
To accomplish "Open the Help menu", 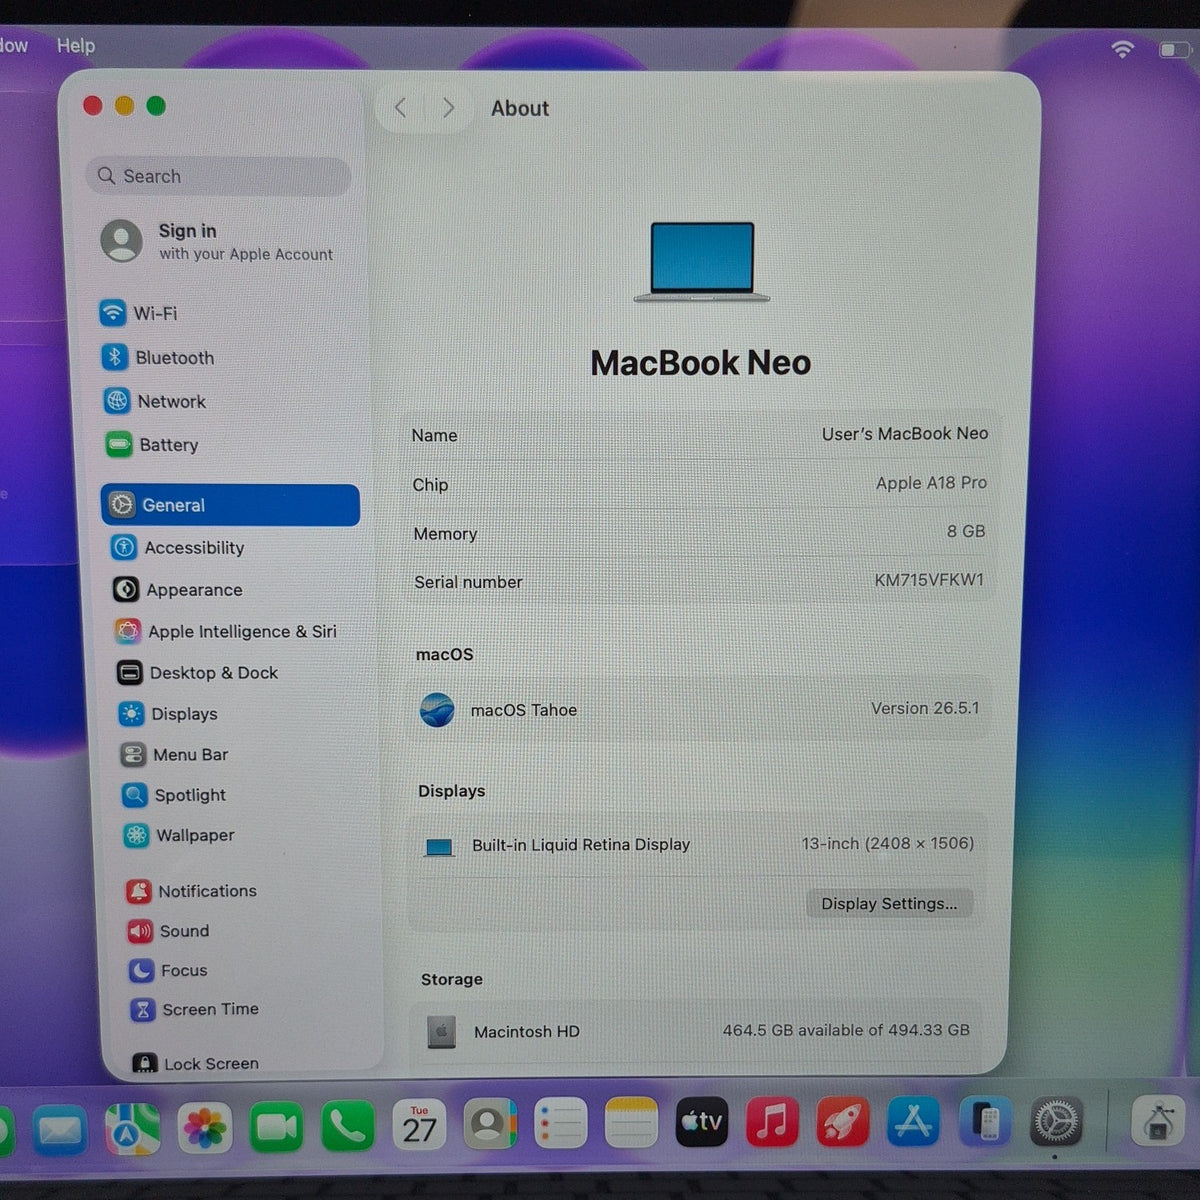I will (76, 45).
